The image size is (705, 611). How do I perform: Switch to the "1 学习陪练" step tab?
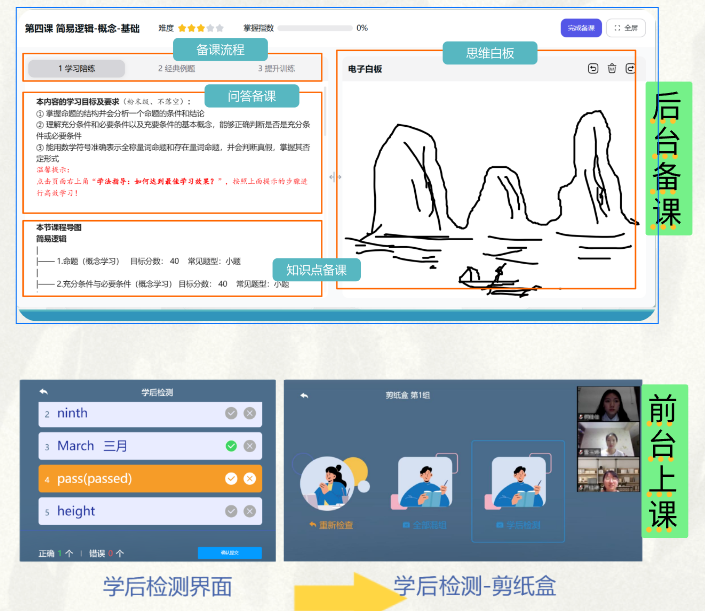tap(76, 68)
